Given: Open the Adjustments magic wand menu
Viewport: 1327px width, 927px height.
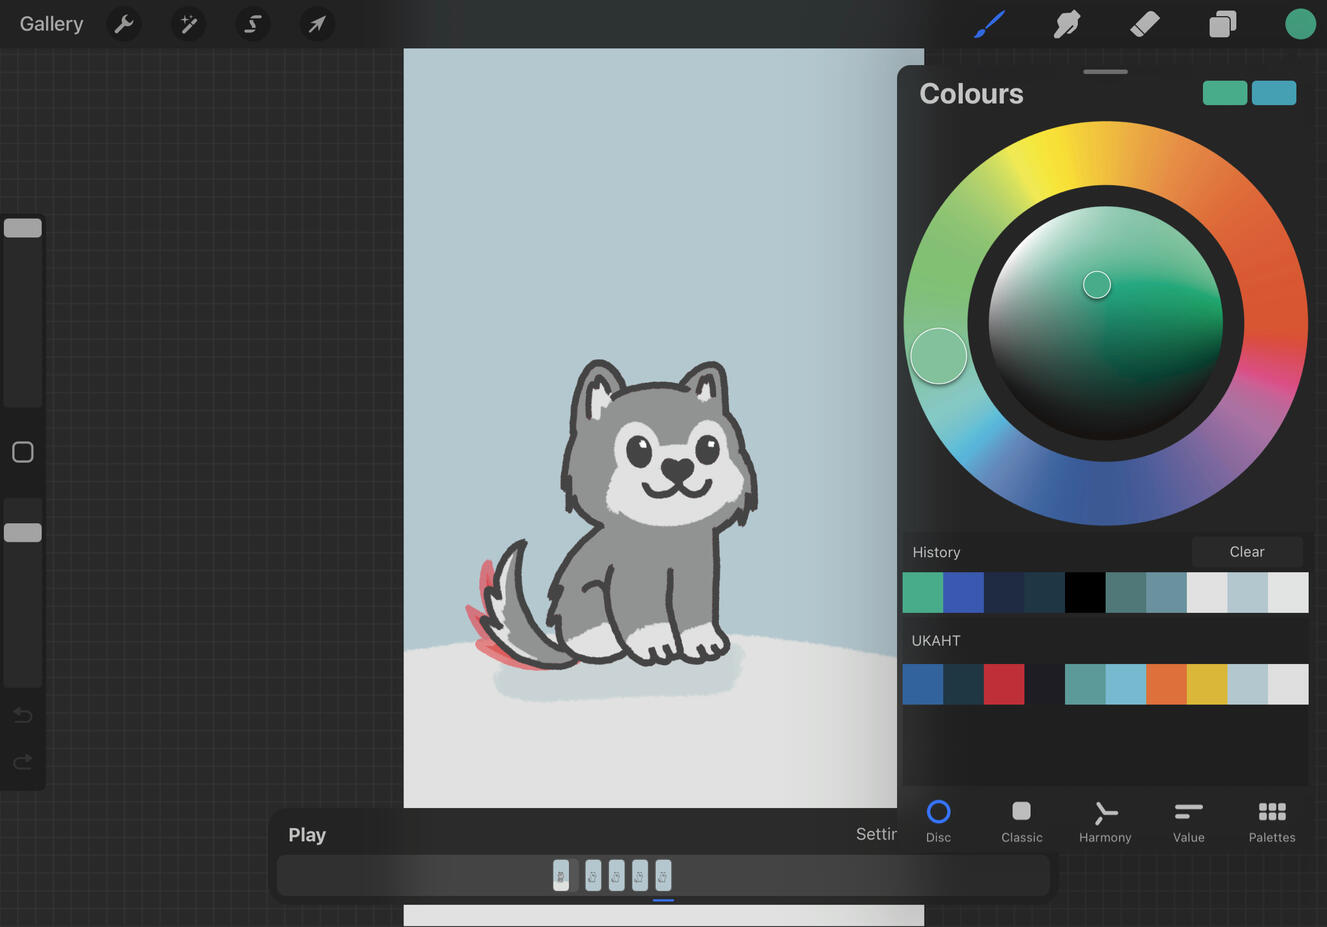Looking at the screenshot, I should coord(188,24).
